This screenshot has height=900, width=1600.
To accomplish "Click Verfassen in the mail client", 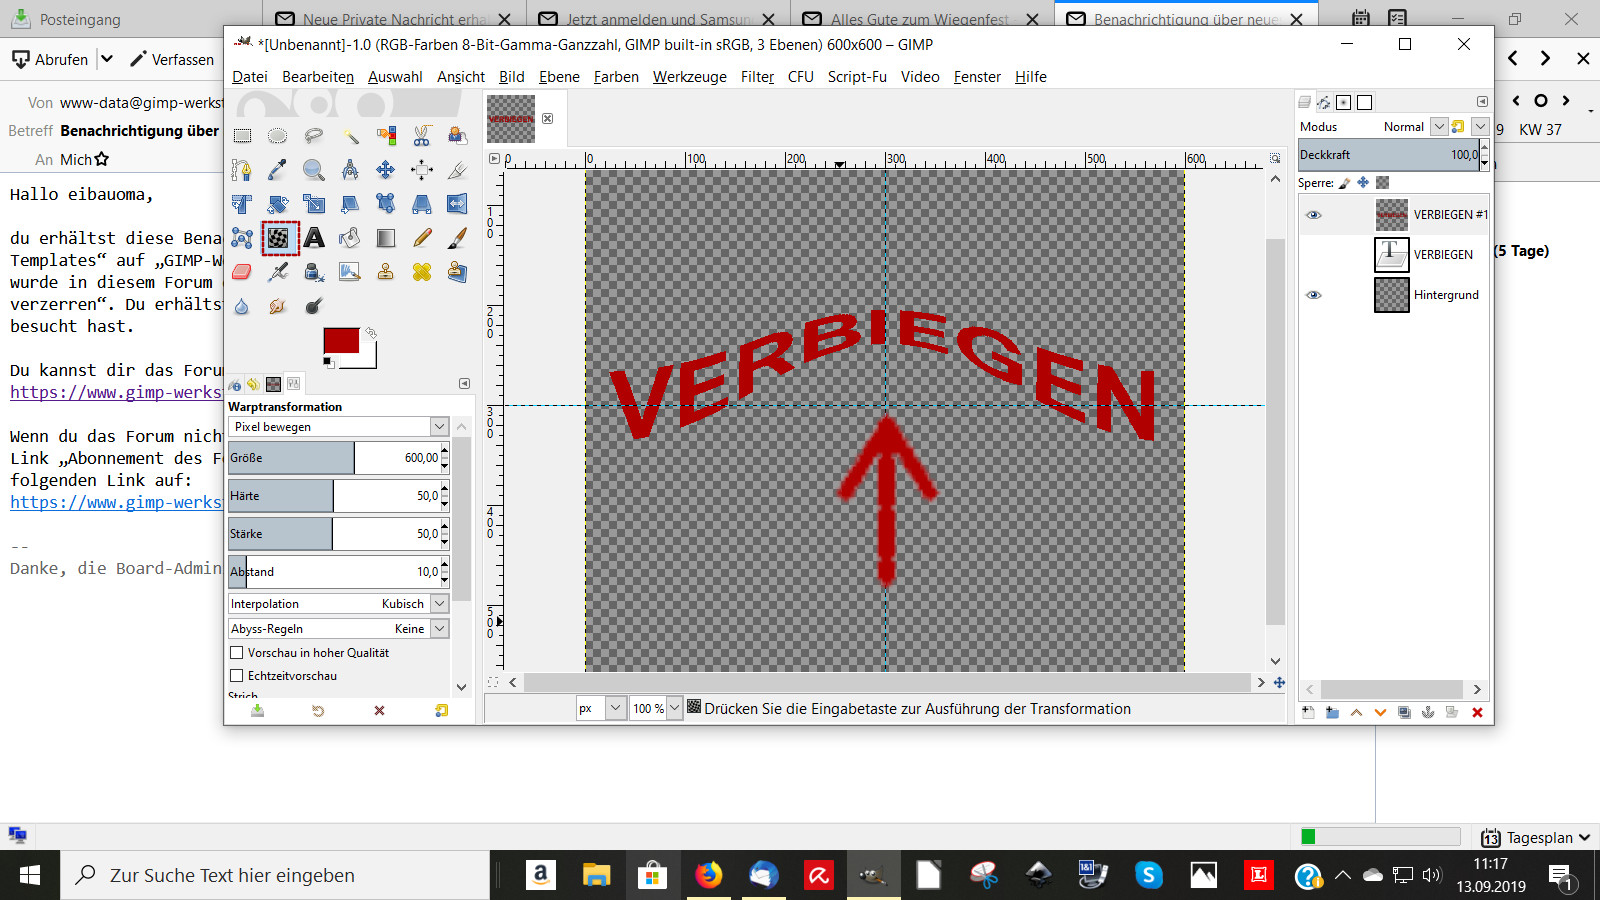I will pos(172,60).
